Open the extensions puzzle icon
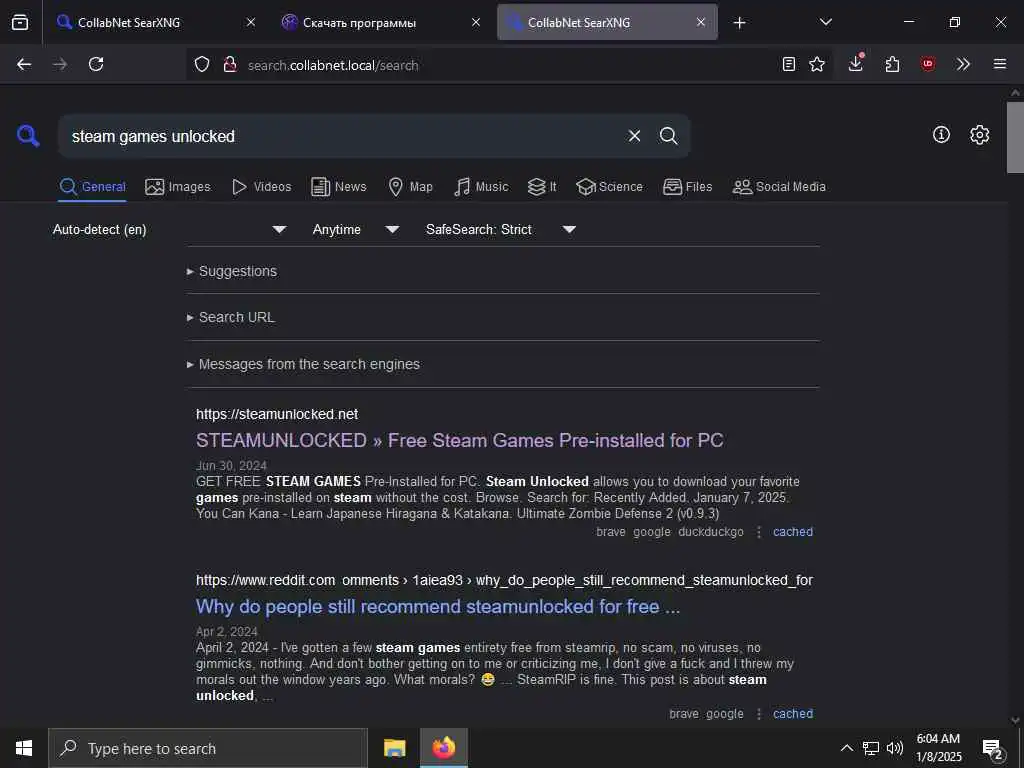This screenshot has height=768, width=1024. click(x=892, y=64)
